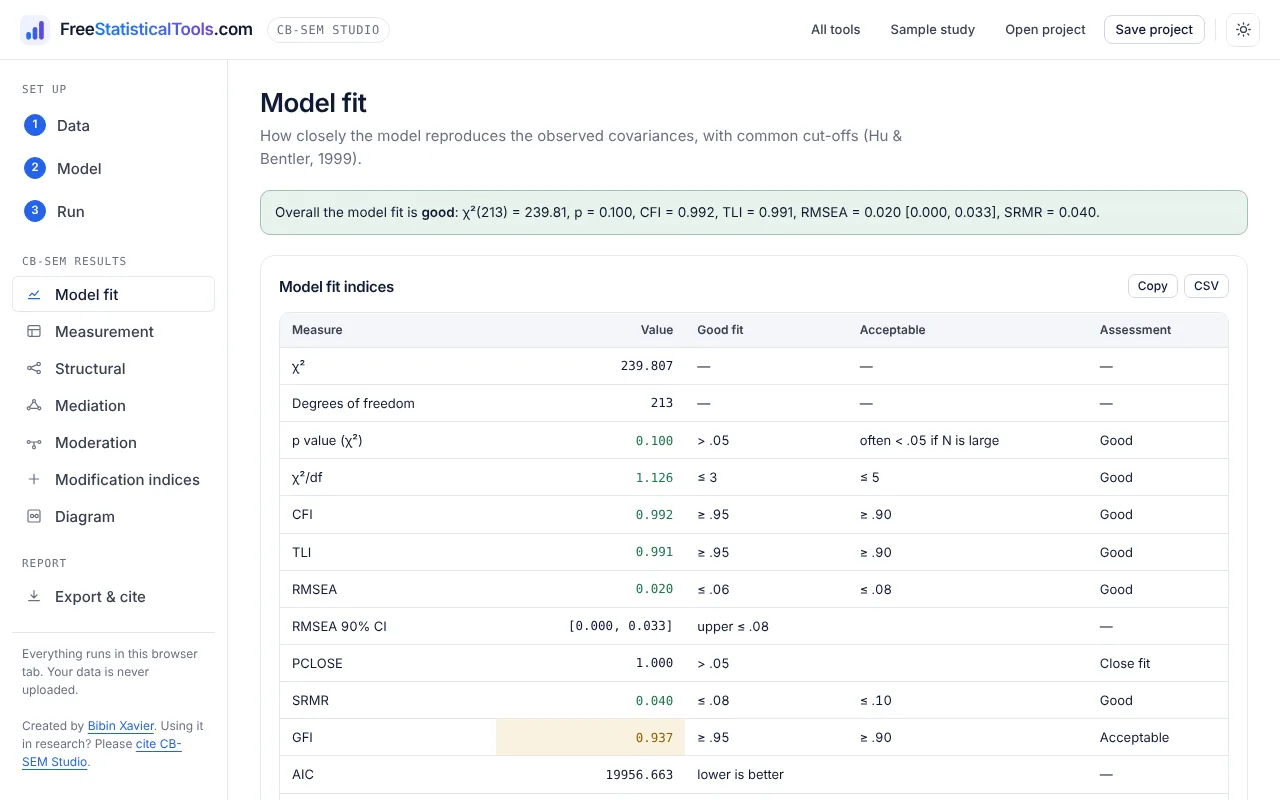This screenshot has width=1280, height=800.
Task: Choose Open project in top navigation
Action: point(1045,30)
